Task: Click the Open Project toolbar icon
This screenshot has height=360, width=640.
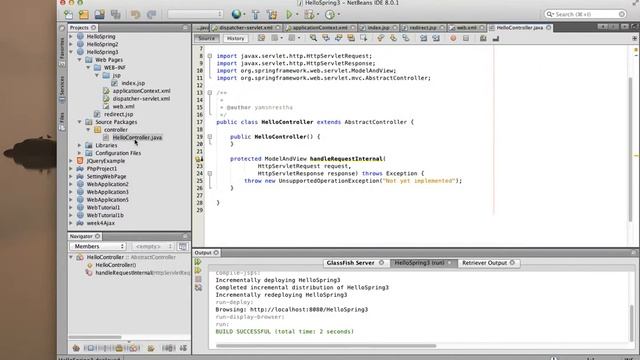Action: coord(100,15)
